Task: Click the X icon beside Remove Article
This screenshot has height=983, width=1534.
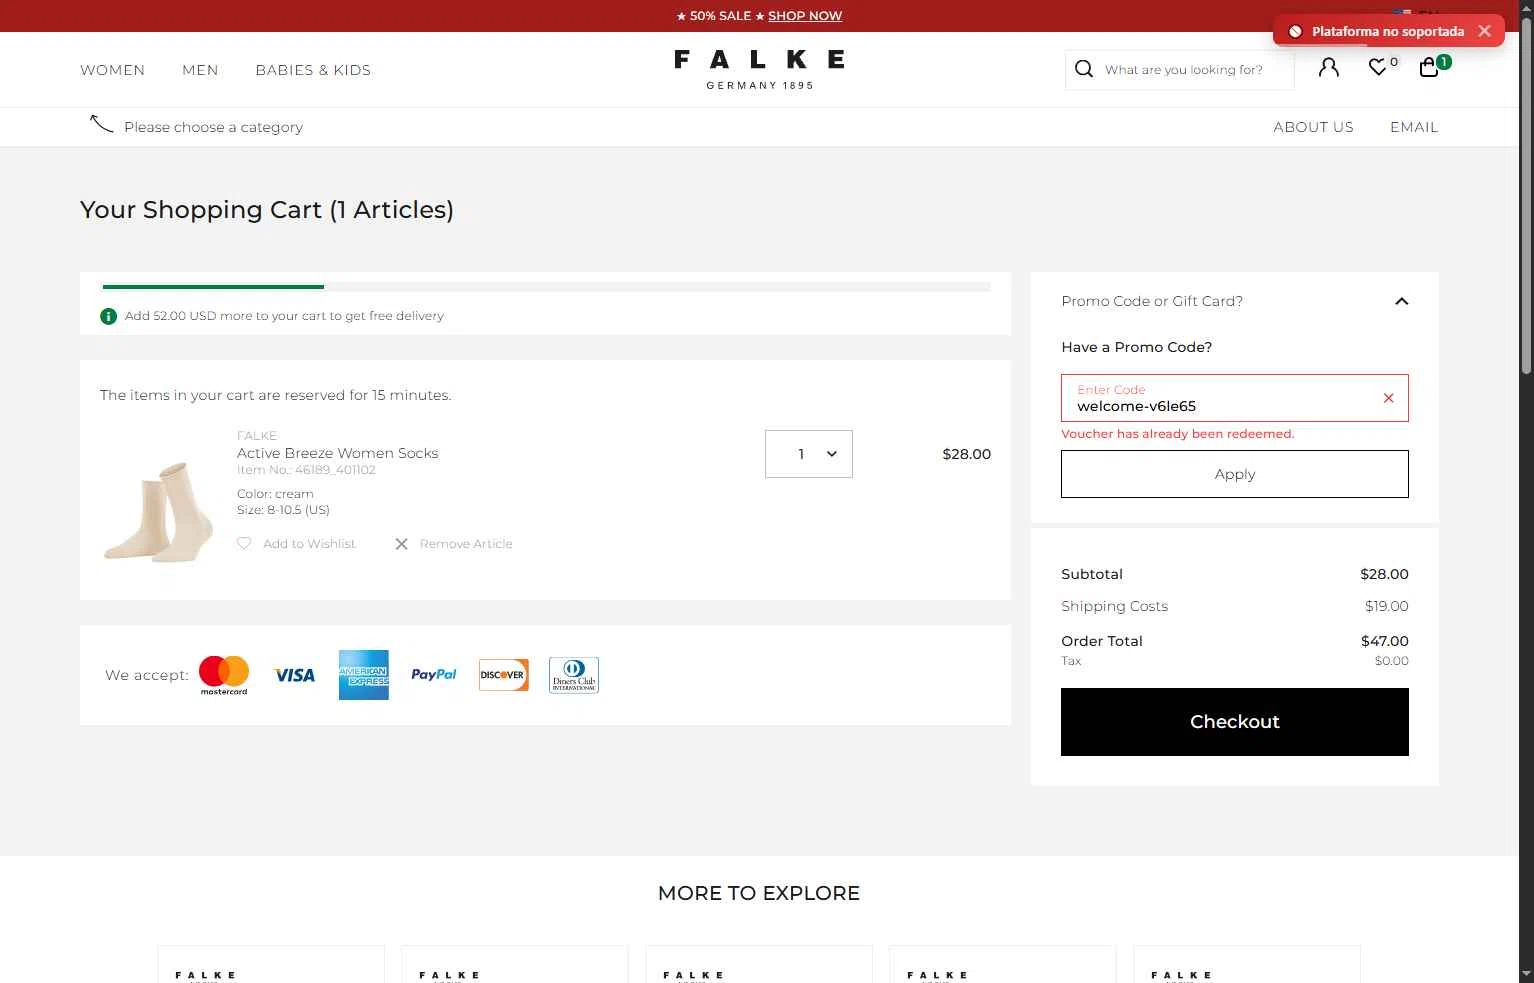Action: (401, 544)
